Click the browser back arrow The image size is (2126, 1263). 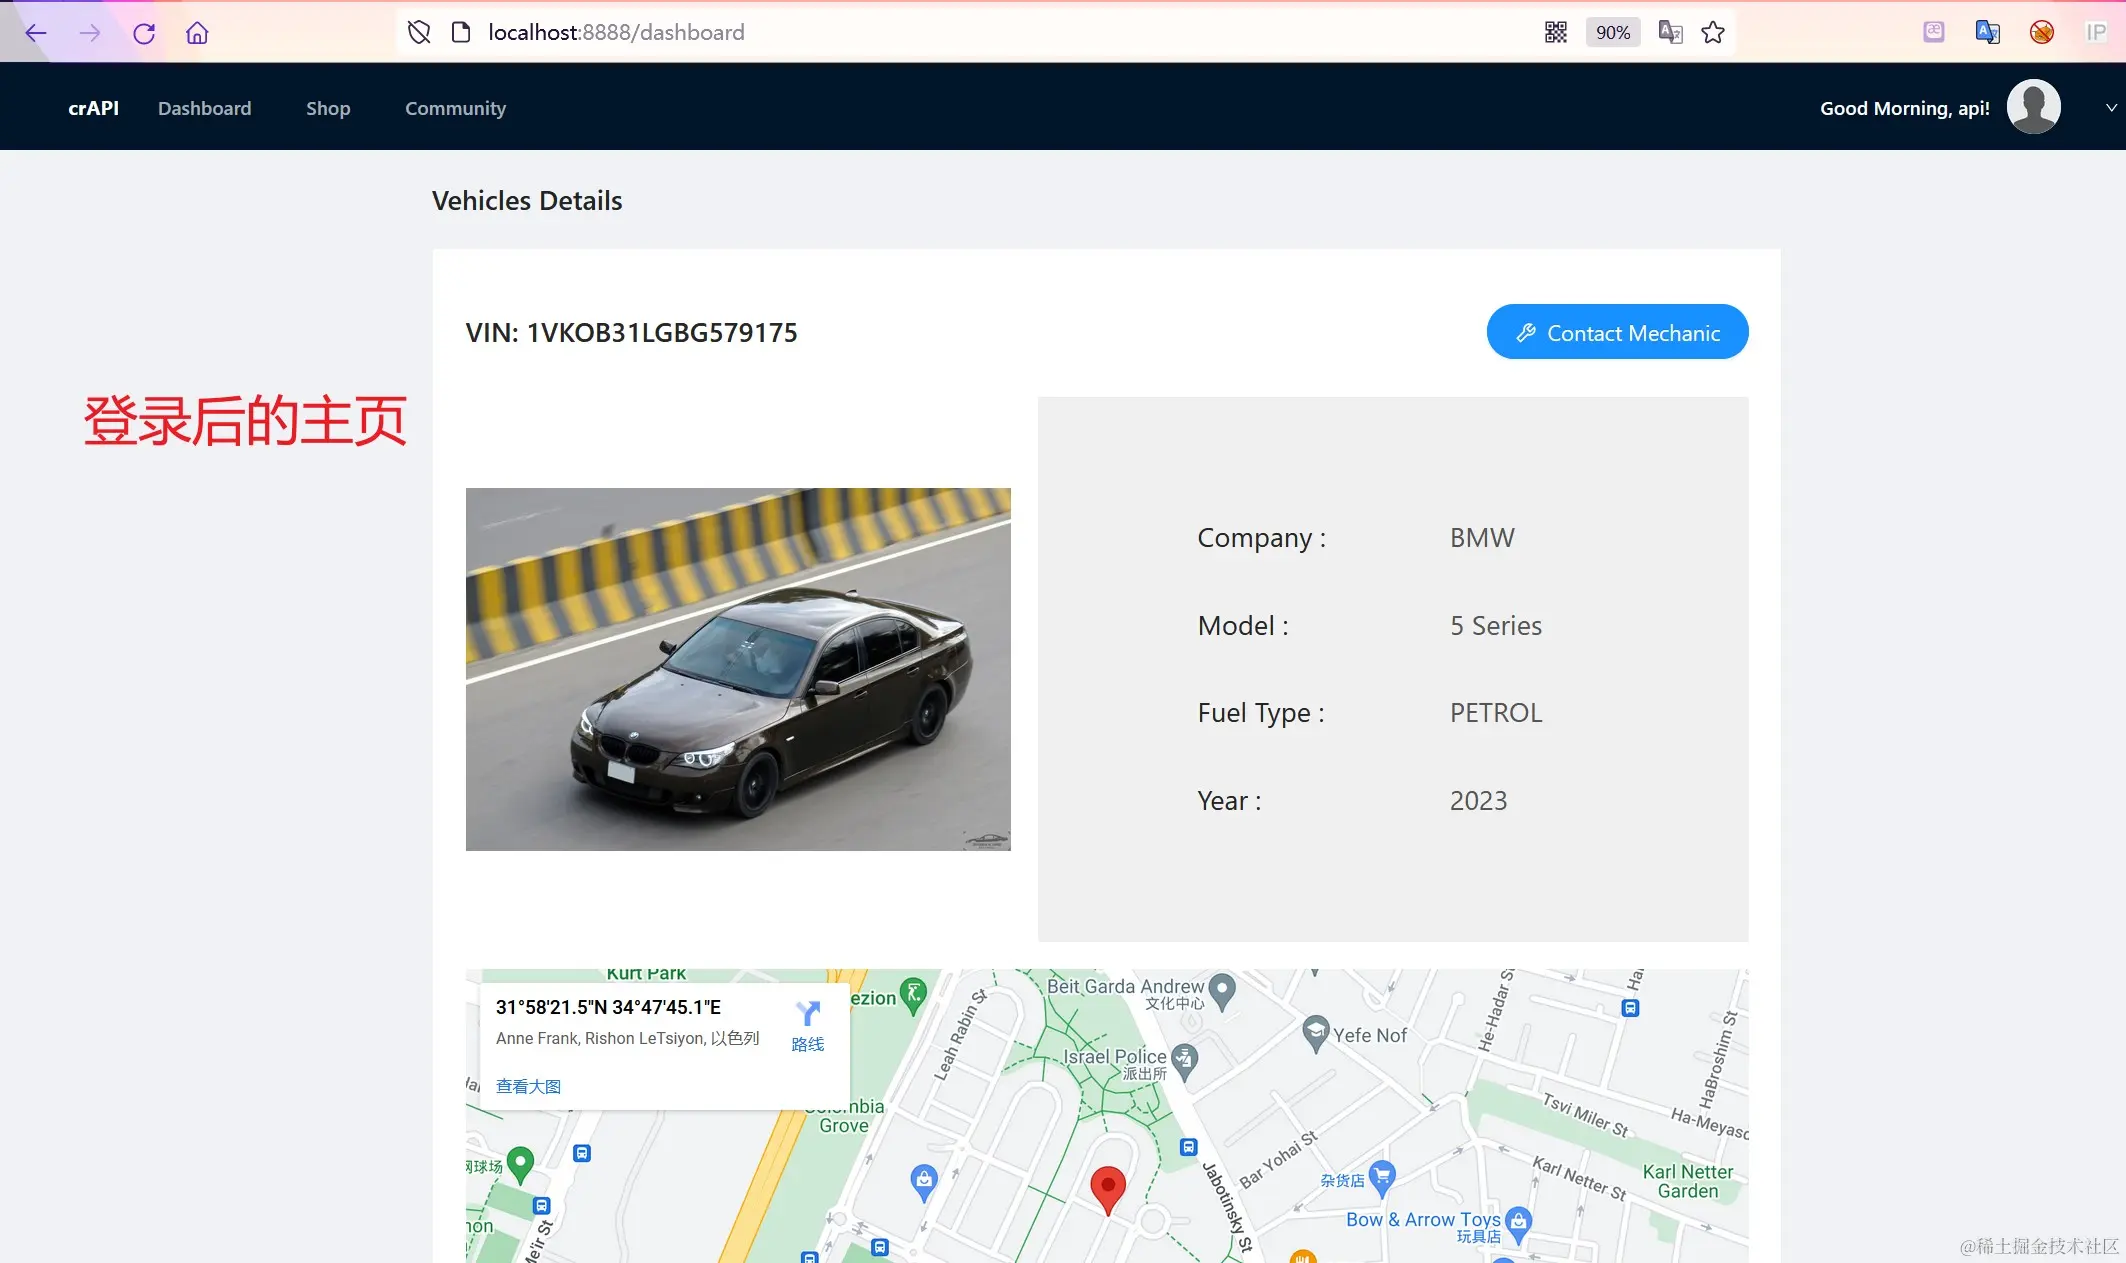click(x=36, y=33)
